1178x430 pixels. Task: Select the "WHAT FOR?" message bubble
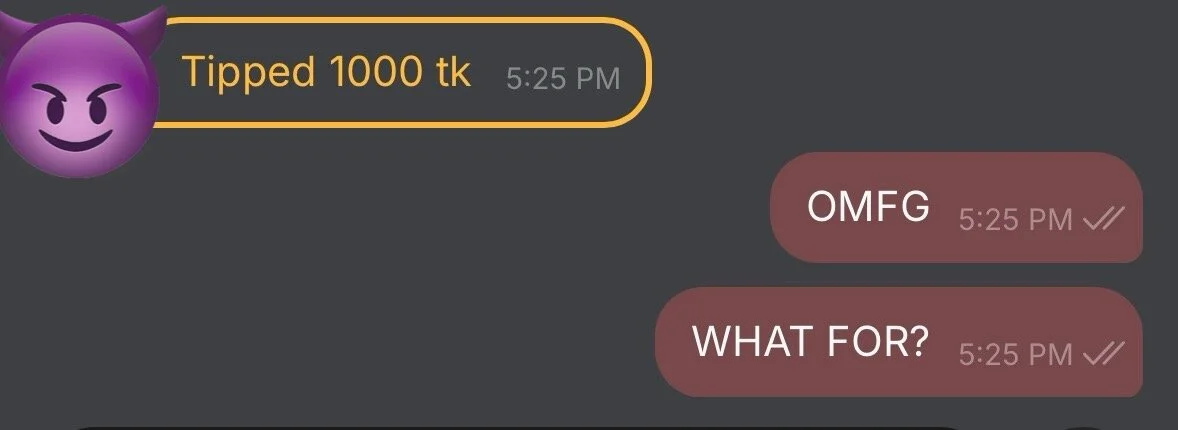click(899, 342)
